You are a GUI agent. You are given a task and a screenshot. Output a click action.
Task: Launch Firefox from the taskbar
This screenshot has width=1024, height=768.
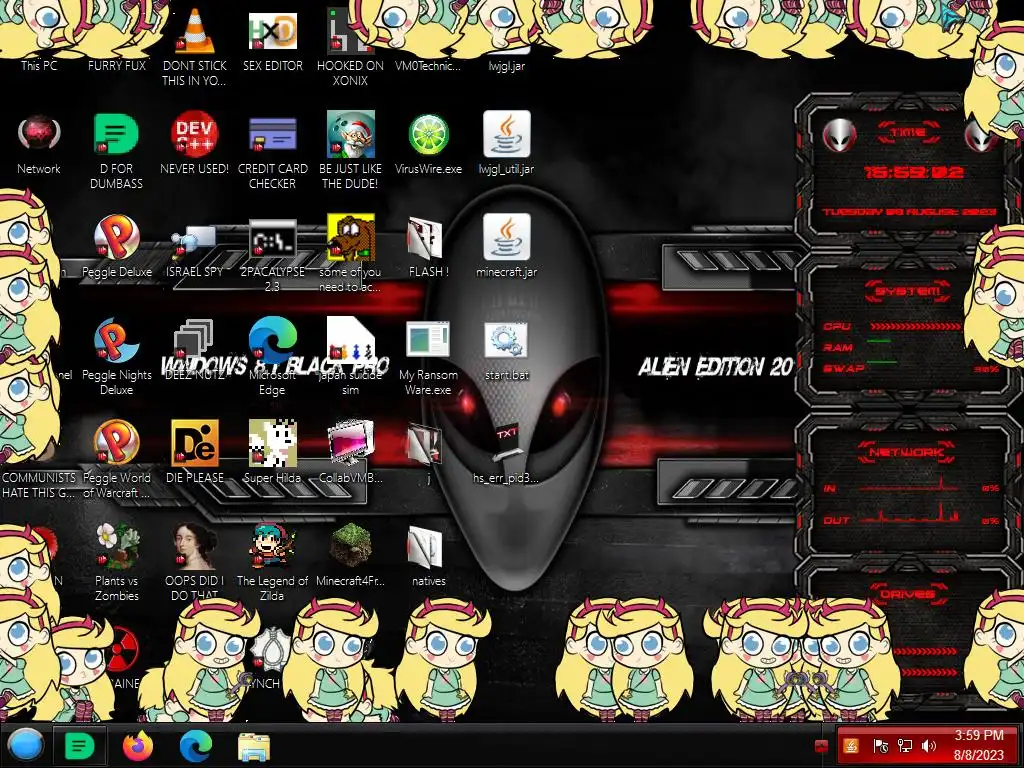tap(138, 745)
